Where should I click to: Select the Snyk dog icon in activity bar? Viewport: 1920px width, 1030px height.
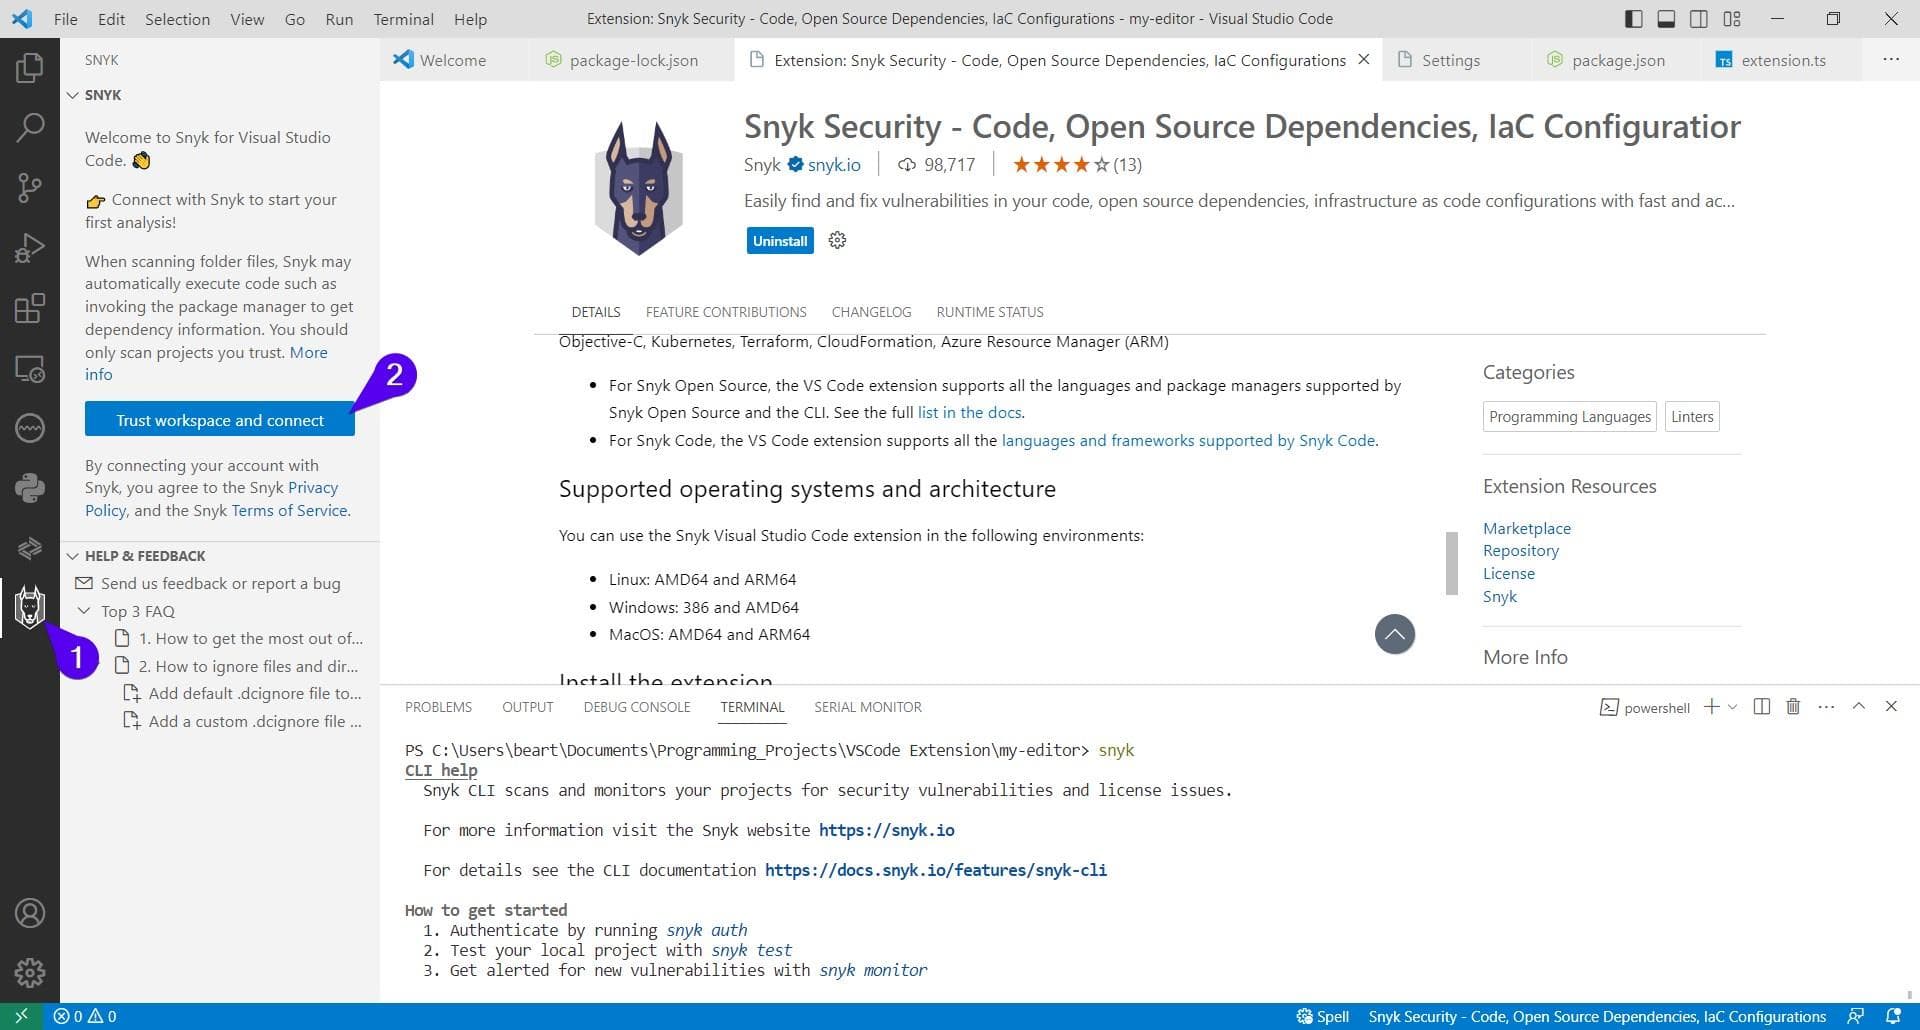pyautogui.click(x=30, y=607)
